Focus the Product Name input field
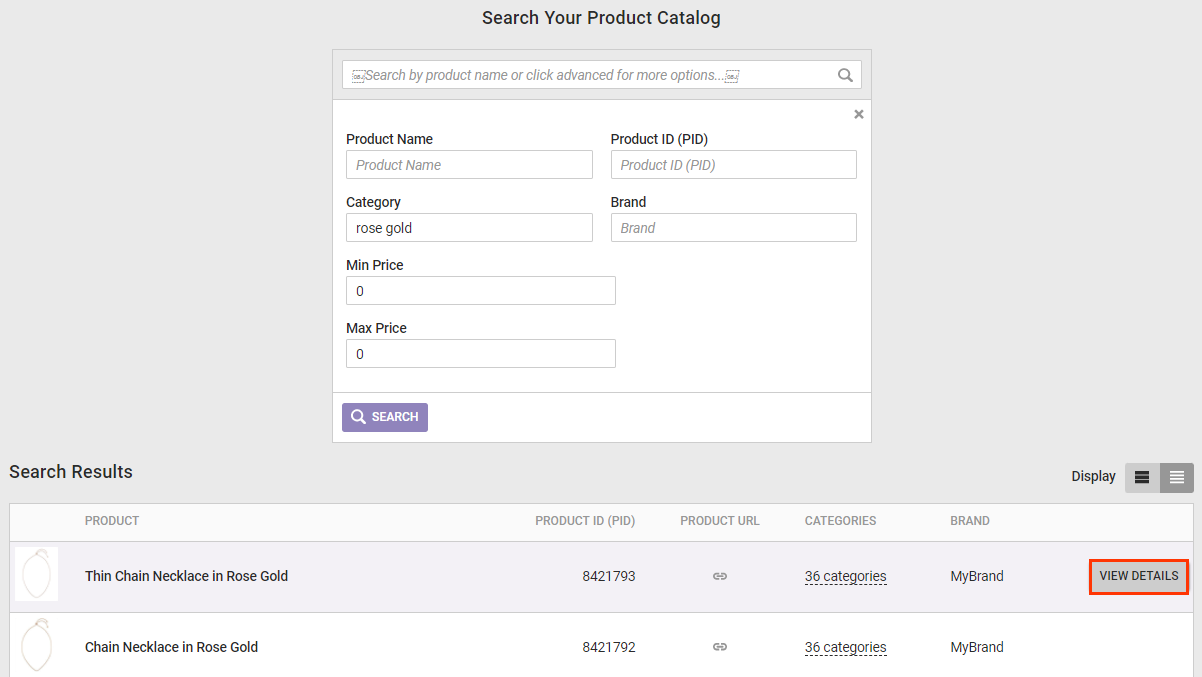This screenshot has height=677, width=1202. 469,165
